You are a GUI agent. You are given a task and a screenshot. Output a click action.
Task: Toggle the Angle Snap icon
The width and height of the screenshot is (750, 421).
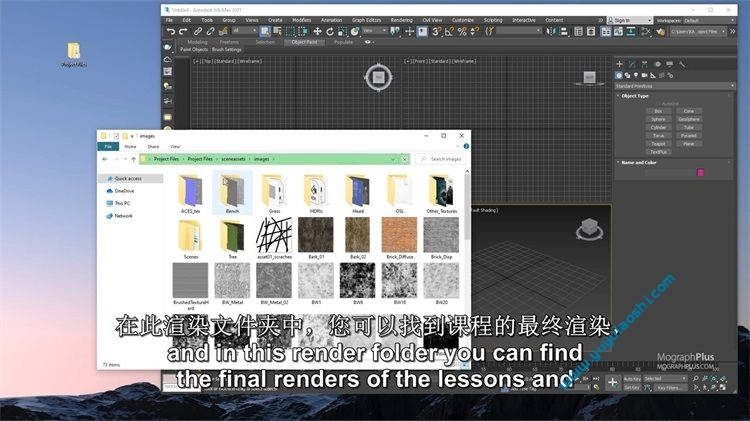[x=449, y=32]
